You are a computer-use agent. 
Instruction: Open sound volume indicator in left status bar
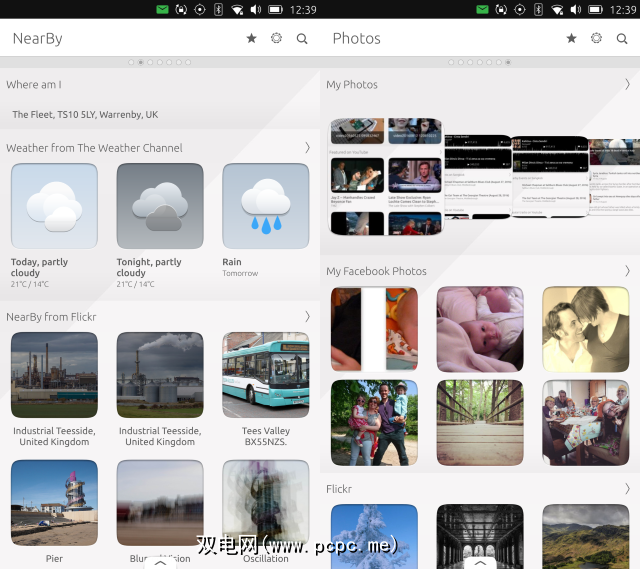tap(256, 9)
